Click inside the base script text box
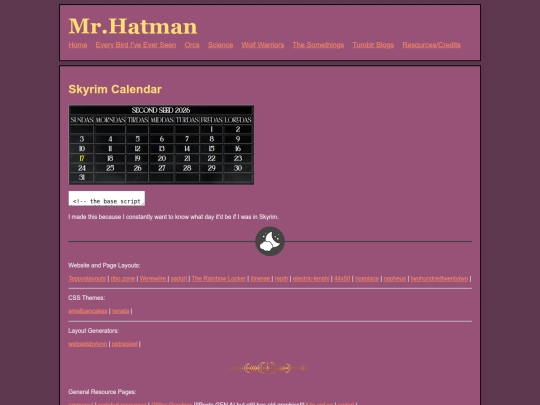This screenshot has width=540, height=405. tap(107, 198)
